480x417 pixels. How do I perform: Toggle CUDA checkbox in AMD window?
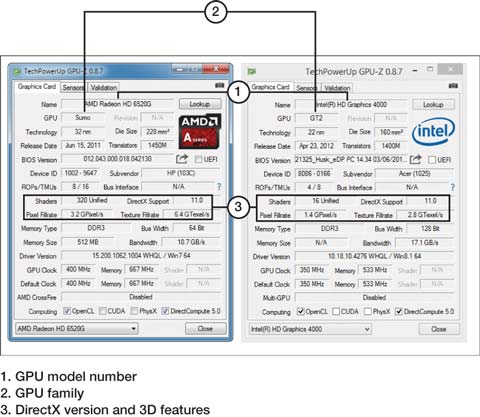tap(103, 311)
